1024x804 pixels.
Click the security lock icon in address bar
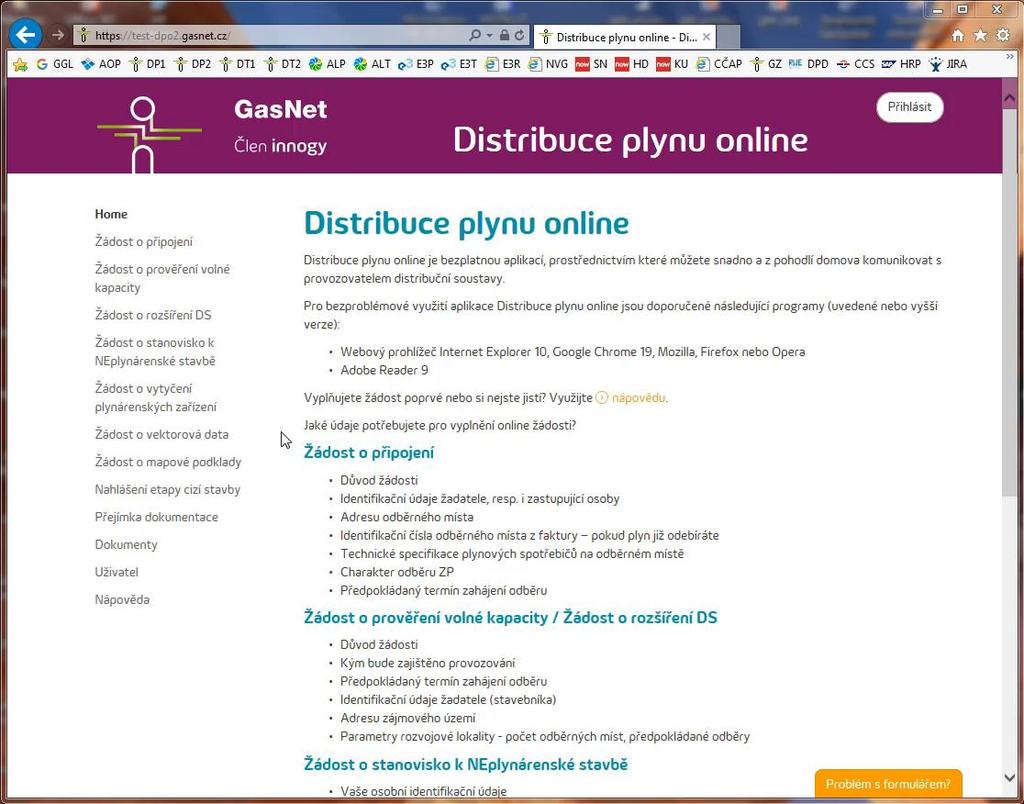pyautogui.click(x=504, y=35)
